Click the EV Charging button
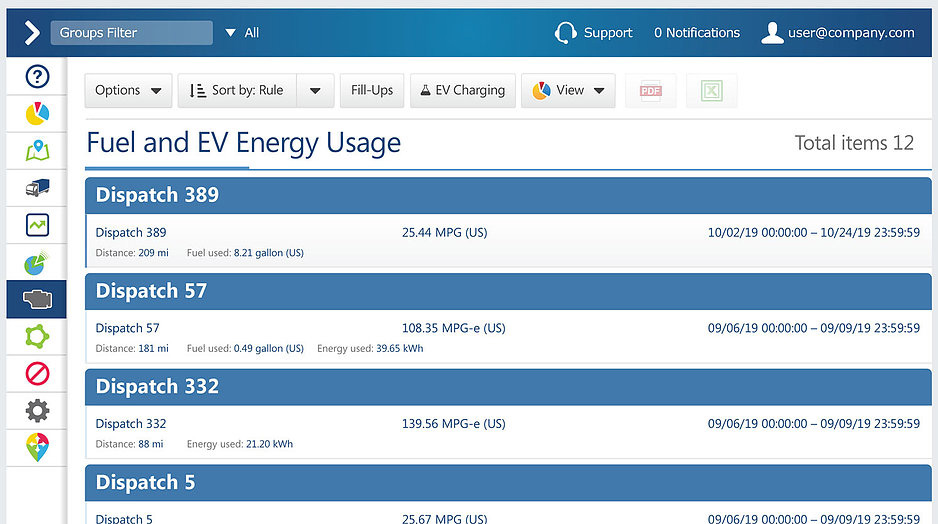938x524 pixels. [x=462, y=91]
